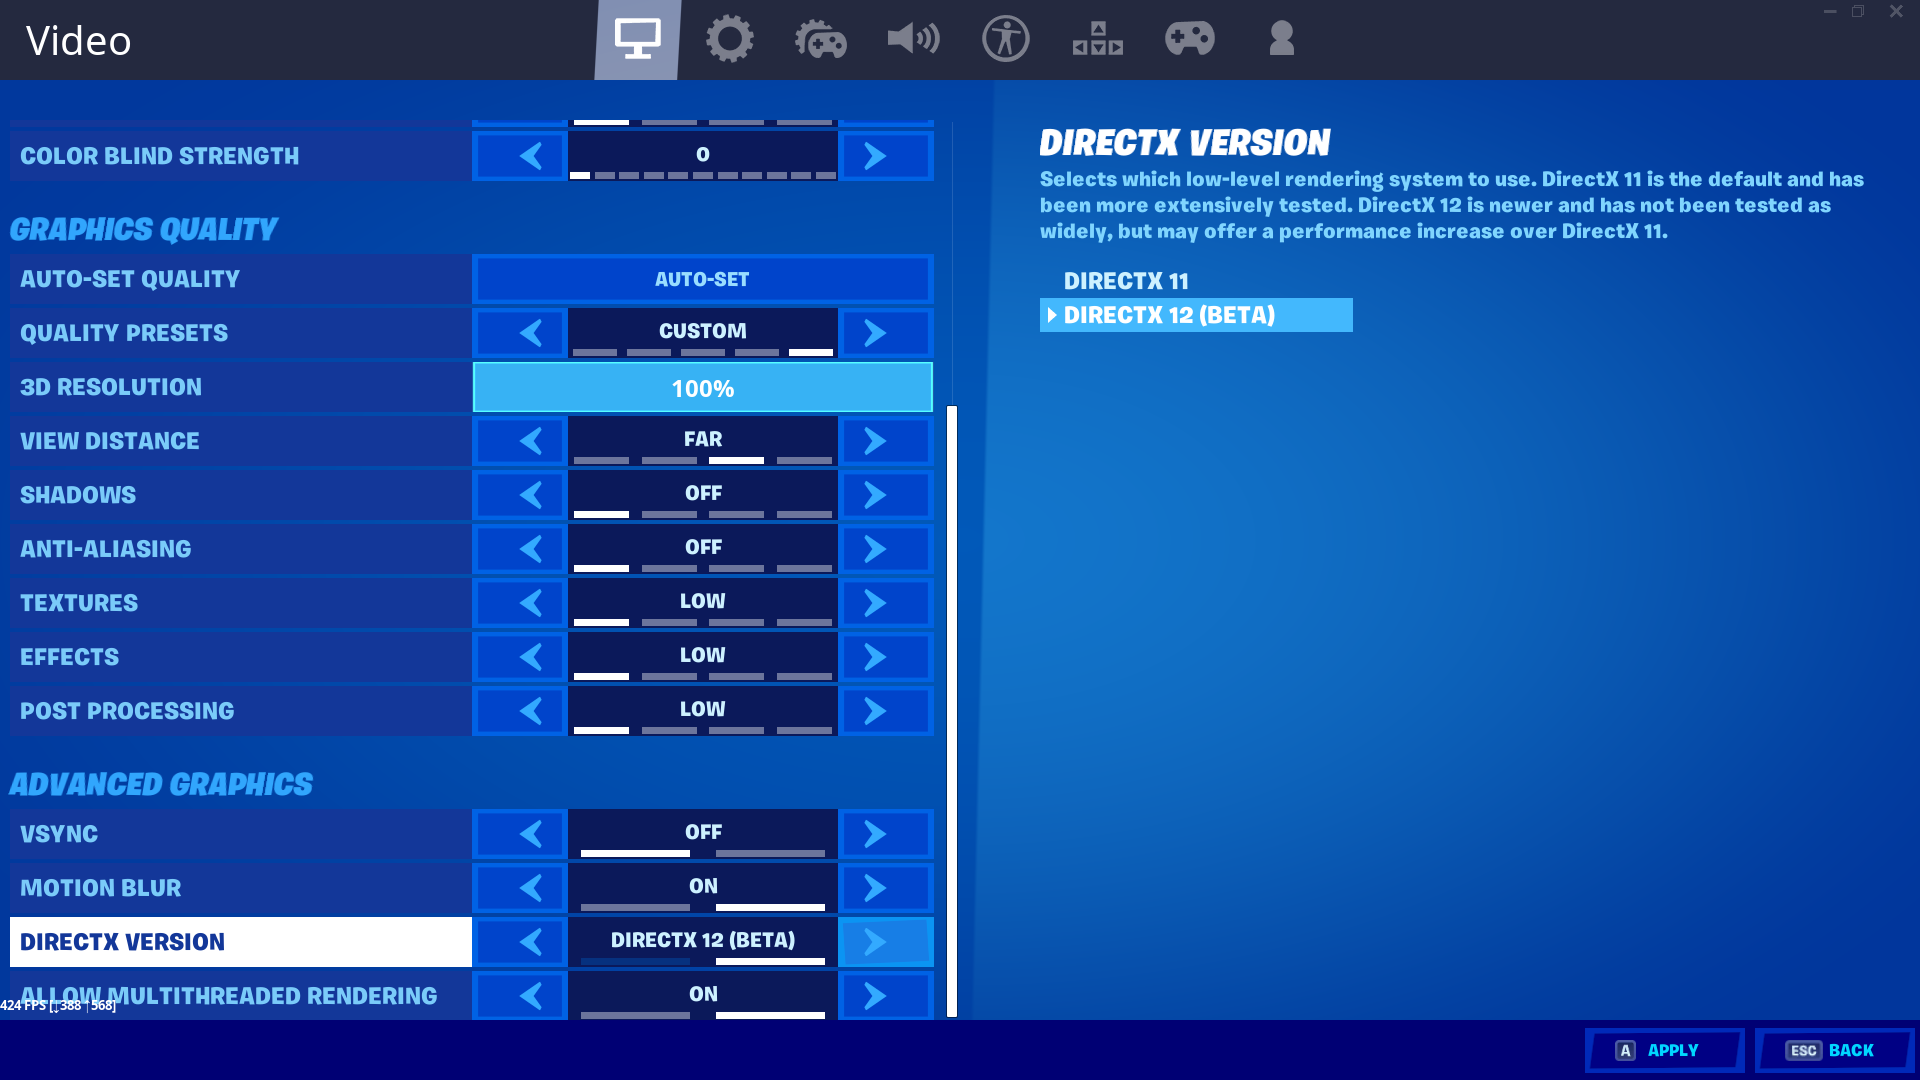Disable Allow Multithreaded Rendering
This screenshot has height=1080, width=1920.
[530, 994]
